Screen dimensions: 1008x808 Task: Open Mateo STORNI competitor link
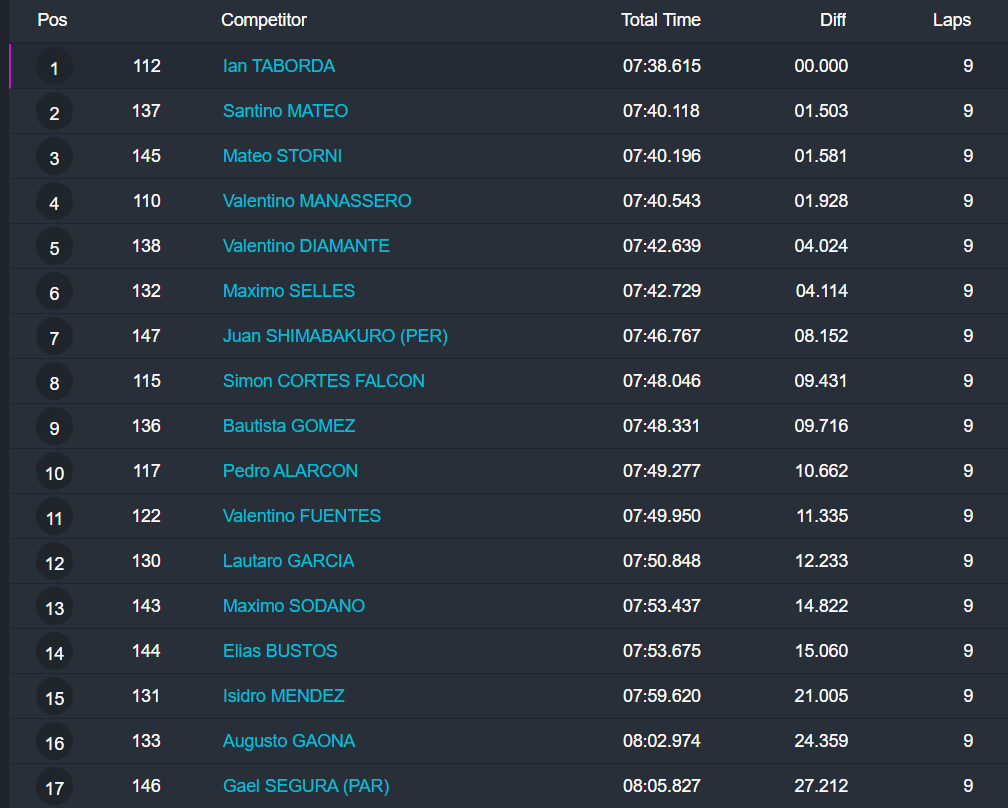click(x=282, y=156)
